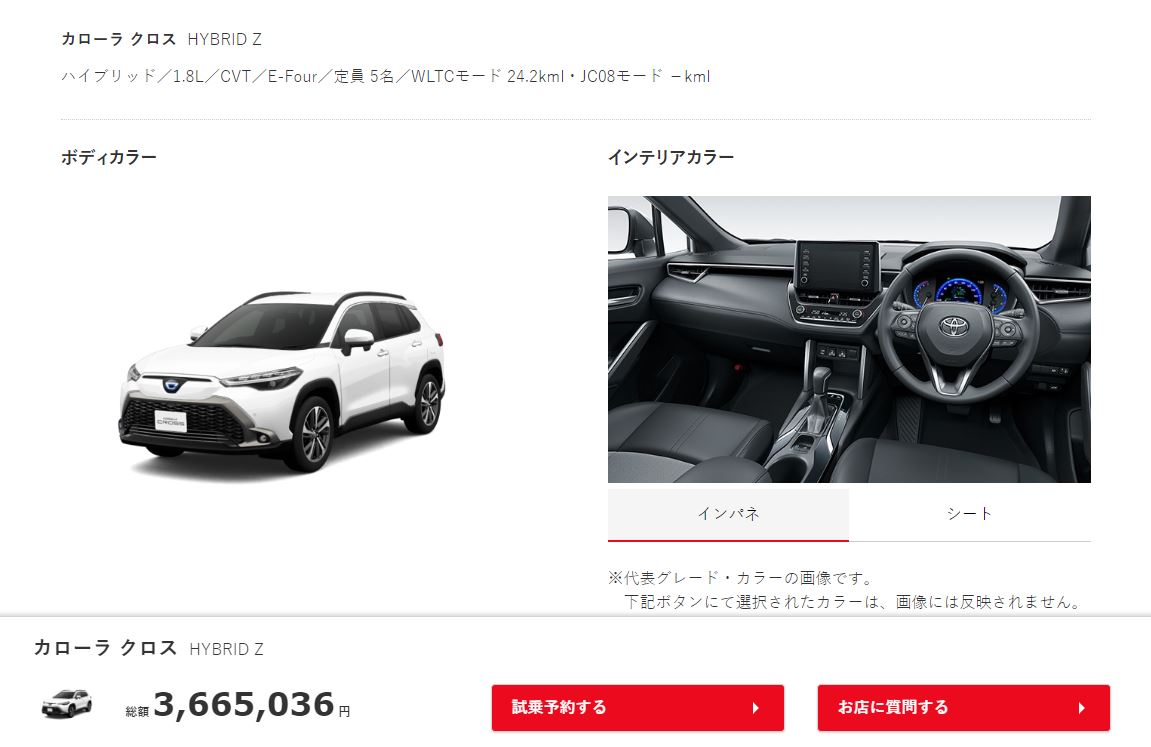1151x747 pixels.
Task: Switch to the インパネ tab
Action: (728, 514)
